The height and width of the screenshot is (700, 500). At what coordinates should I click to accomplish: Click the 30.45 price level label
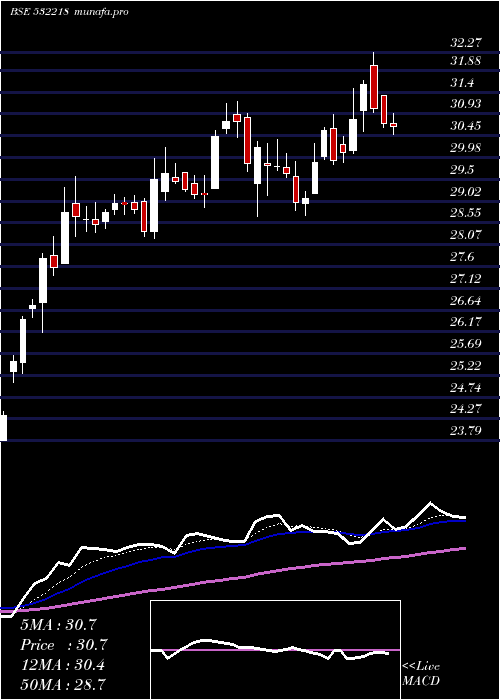click(466, 126)
